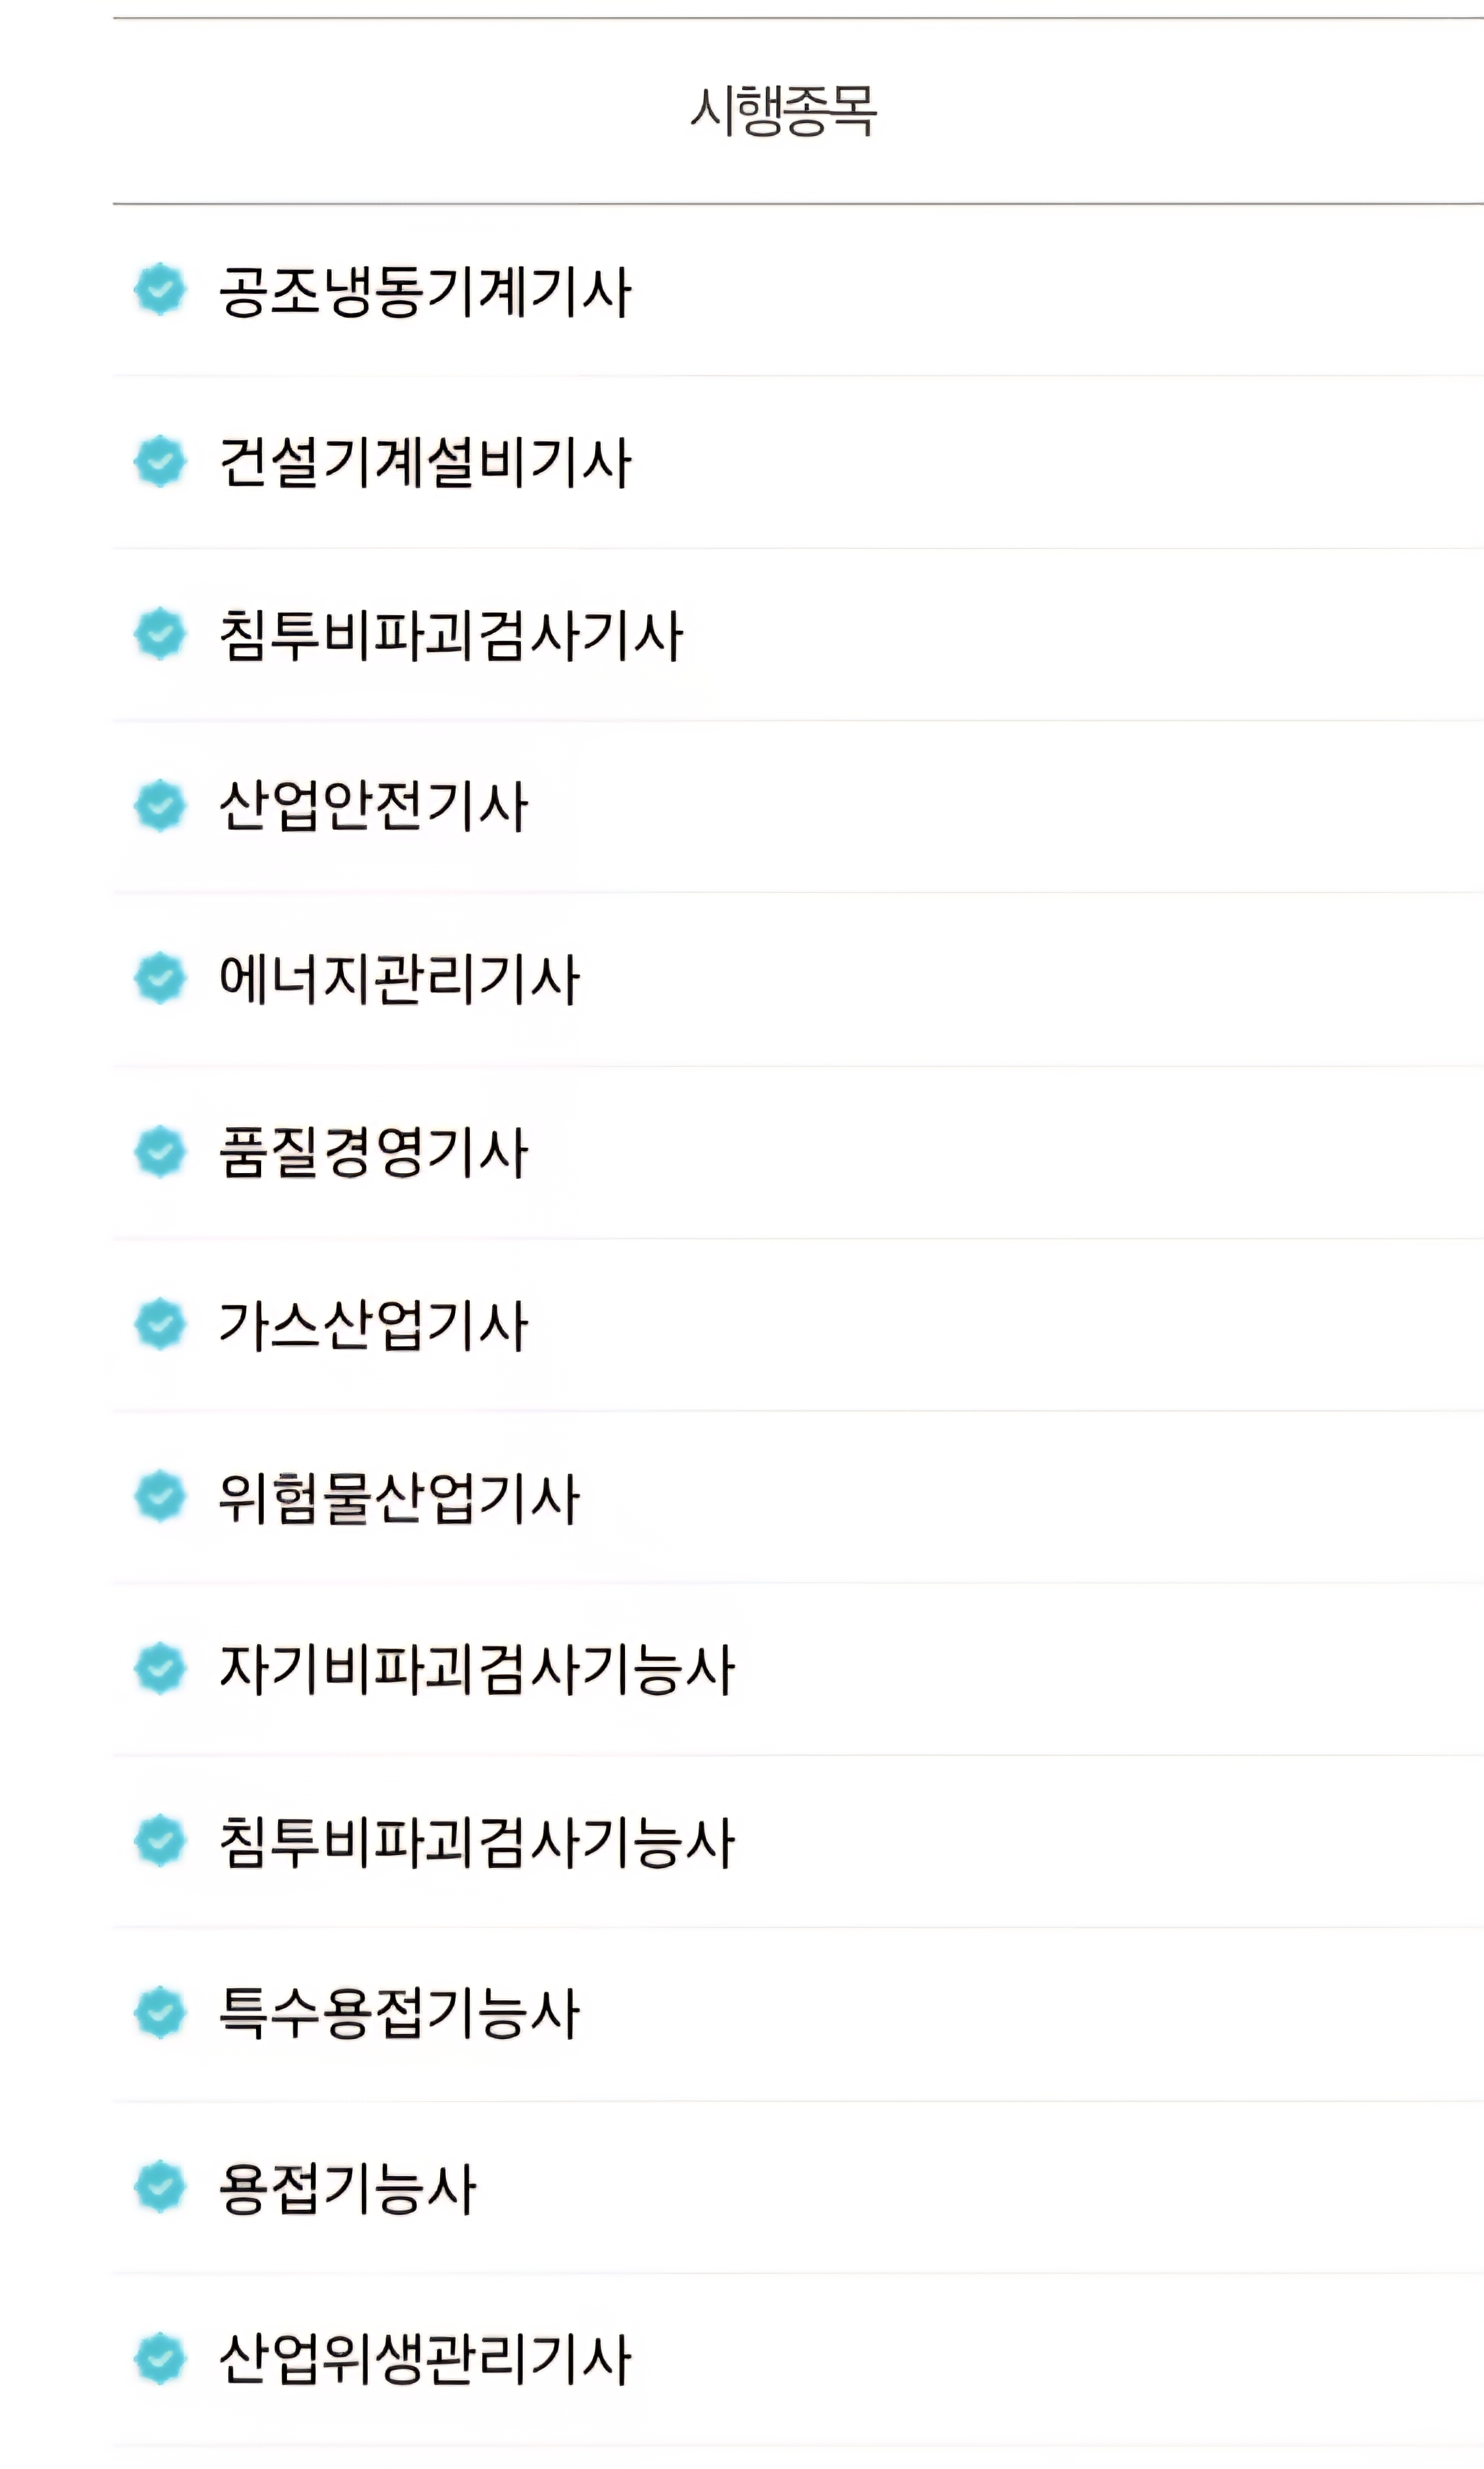Click the check badge beside 위험물산업기사

click(x=160, y=1497)
